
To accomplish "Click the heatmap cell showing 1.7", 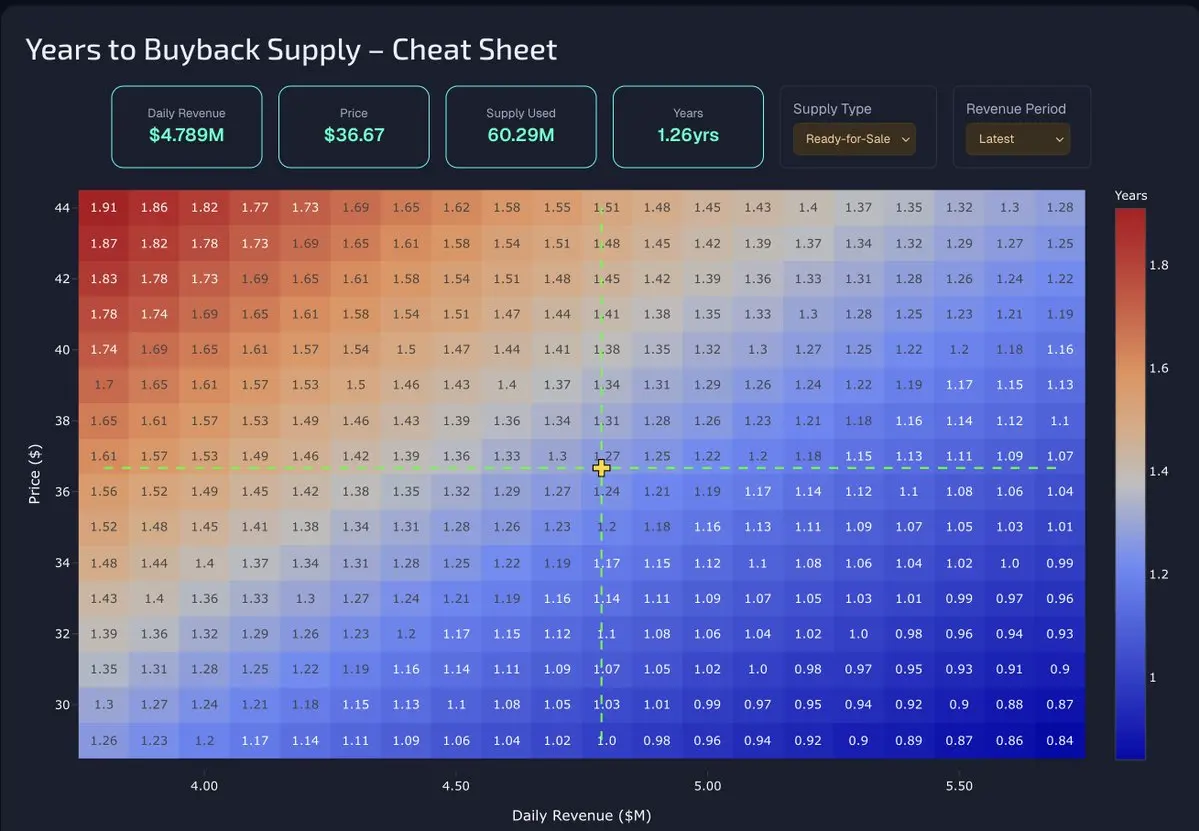I will [x=104, y=385].
